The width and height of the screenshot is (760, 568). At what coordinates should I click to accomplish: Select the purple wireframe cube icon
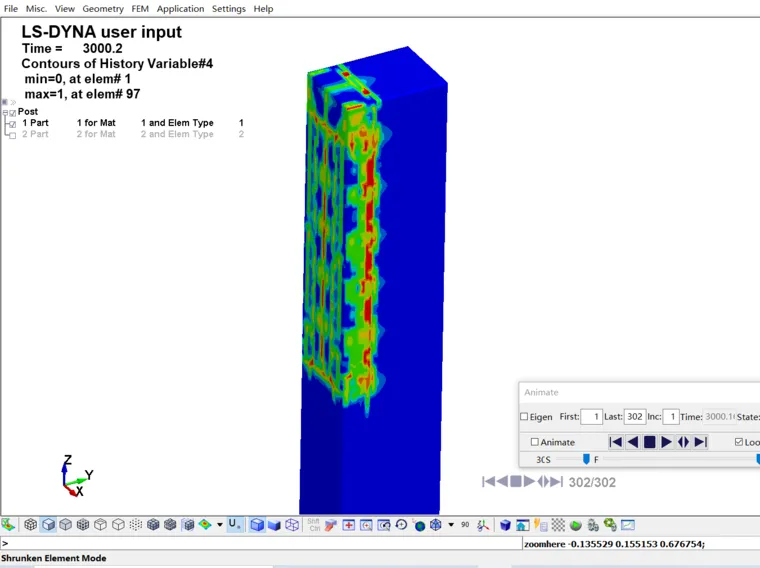point(292,525)
